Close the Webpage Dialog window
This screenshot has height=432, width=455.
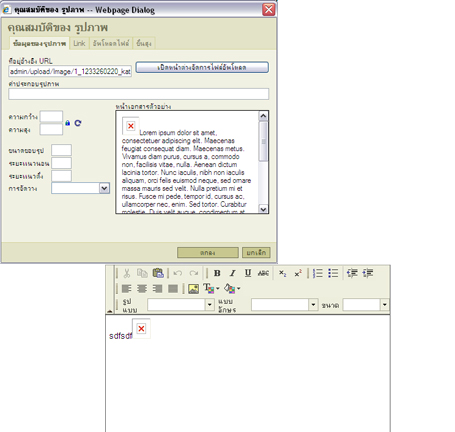pos(269,9)
